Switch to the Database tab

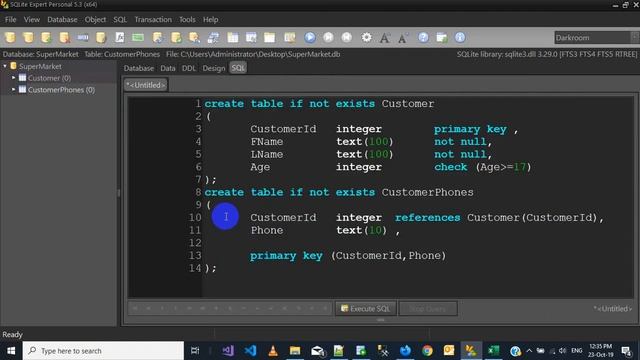139,68
